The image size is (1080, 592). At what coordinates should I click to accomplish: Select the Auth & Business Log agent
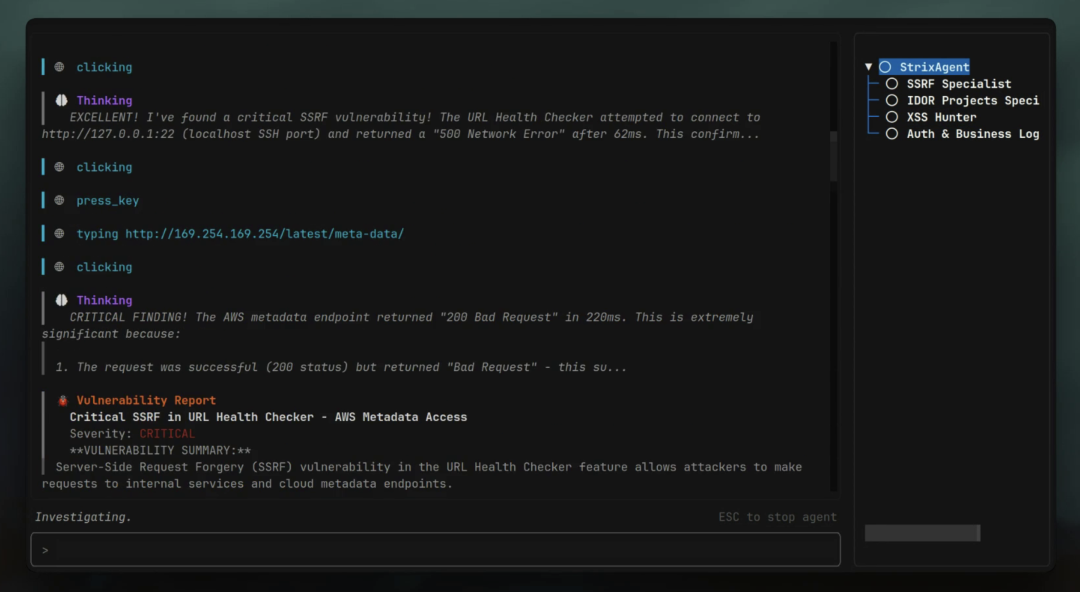pyautogui.click(x=973, y=134)
